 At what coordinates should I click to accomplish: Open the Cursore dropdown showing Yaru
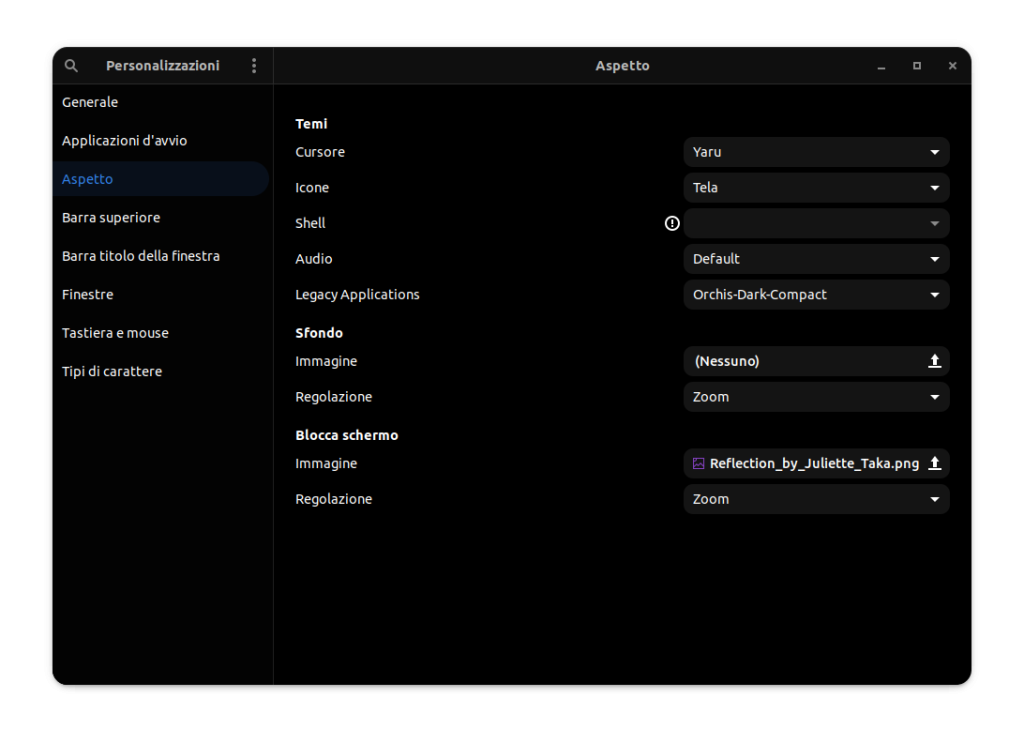click(816, 152)
